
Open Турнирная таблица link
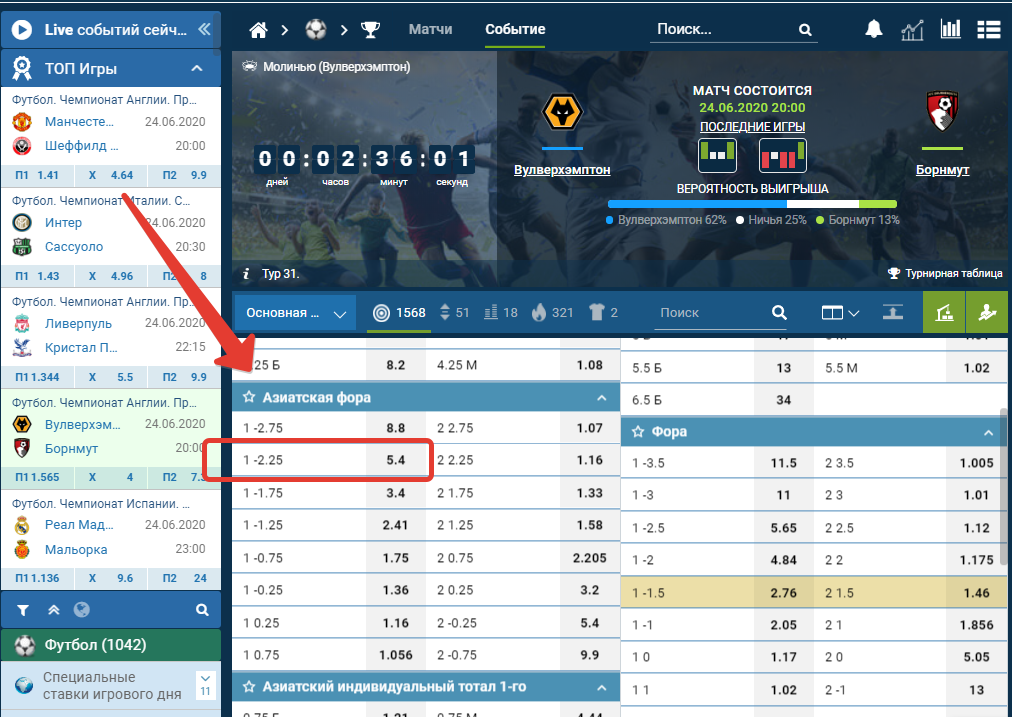tap(946, 274)
